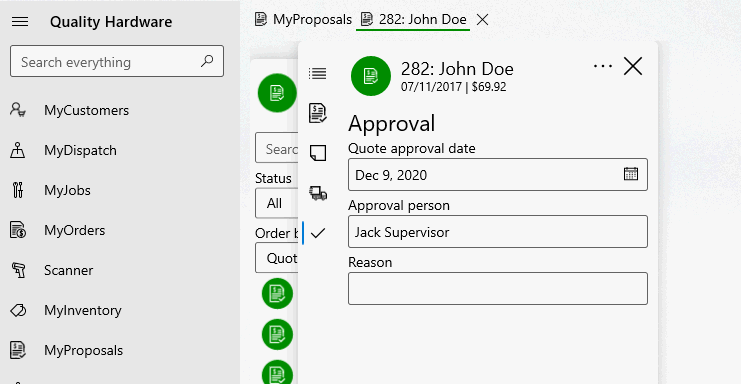Click the Quote approval date field
The width and height of the screenshot is (741, 384).
tap(498, 175)
